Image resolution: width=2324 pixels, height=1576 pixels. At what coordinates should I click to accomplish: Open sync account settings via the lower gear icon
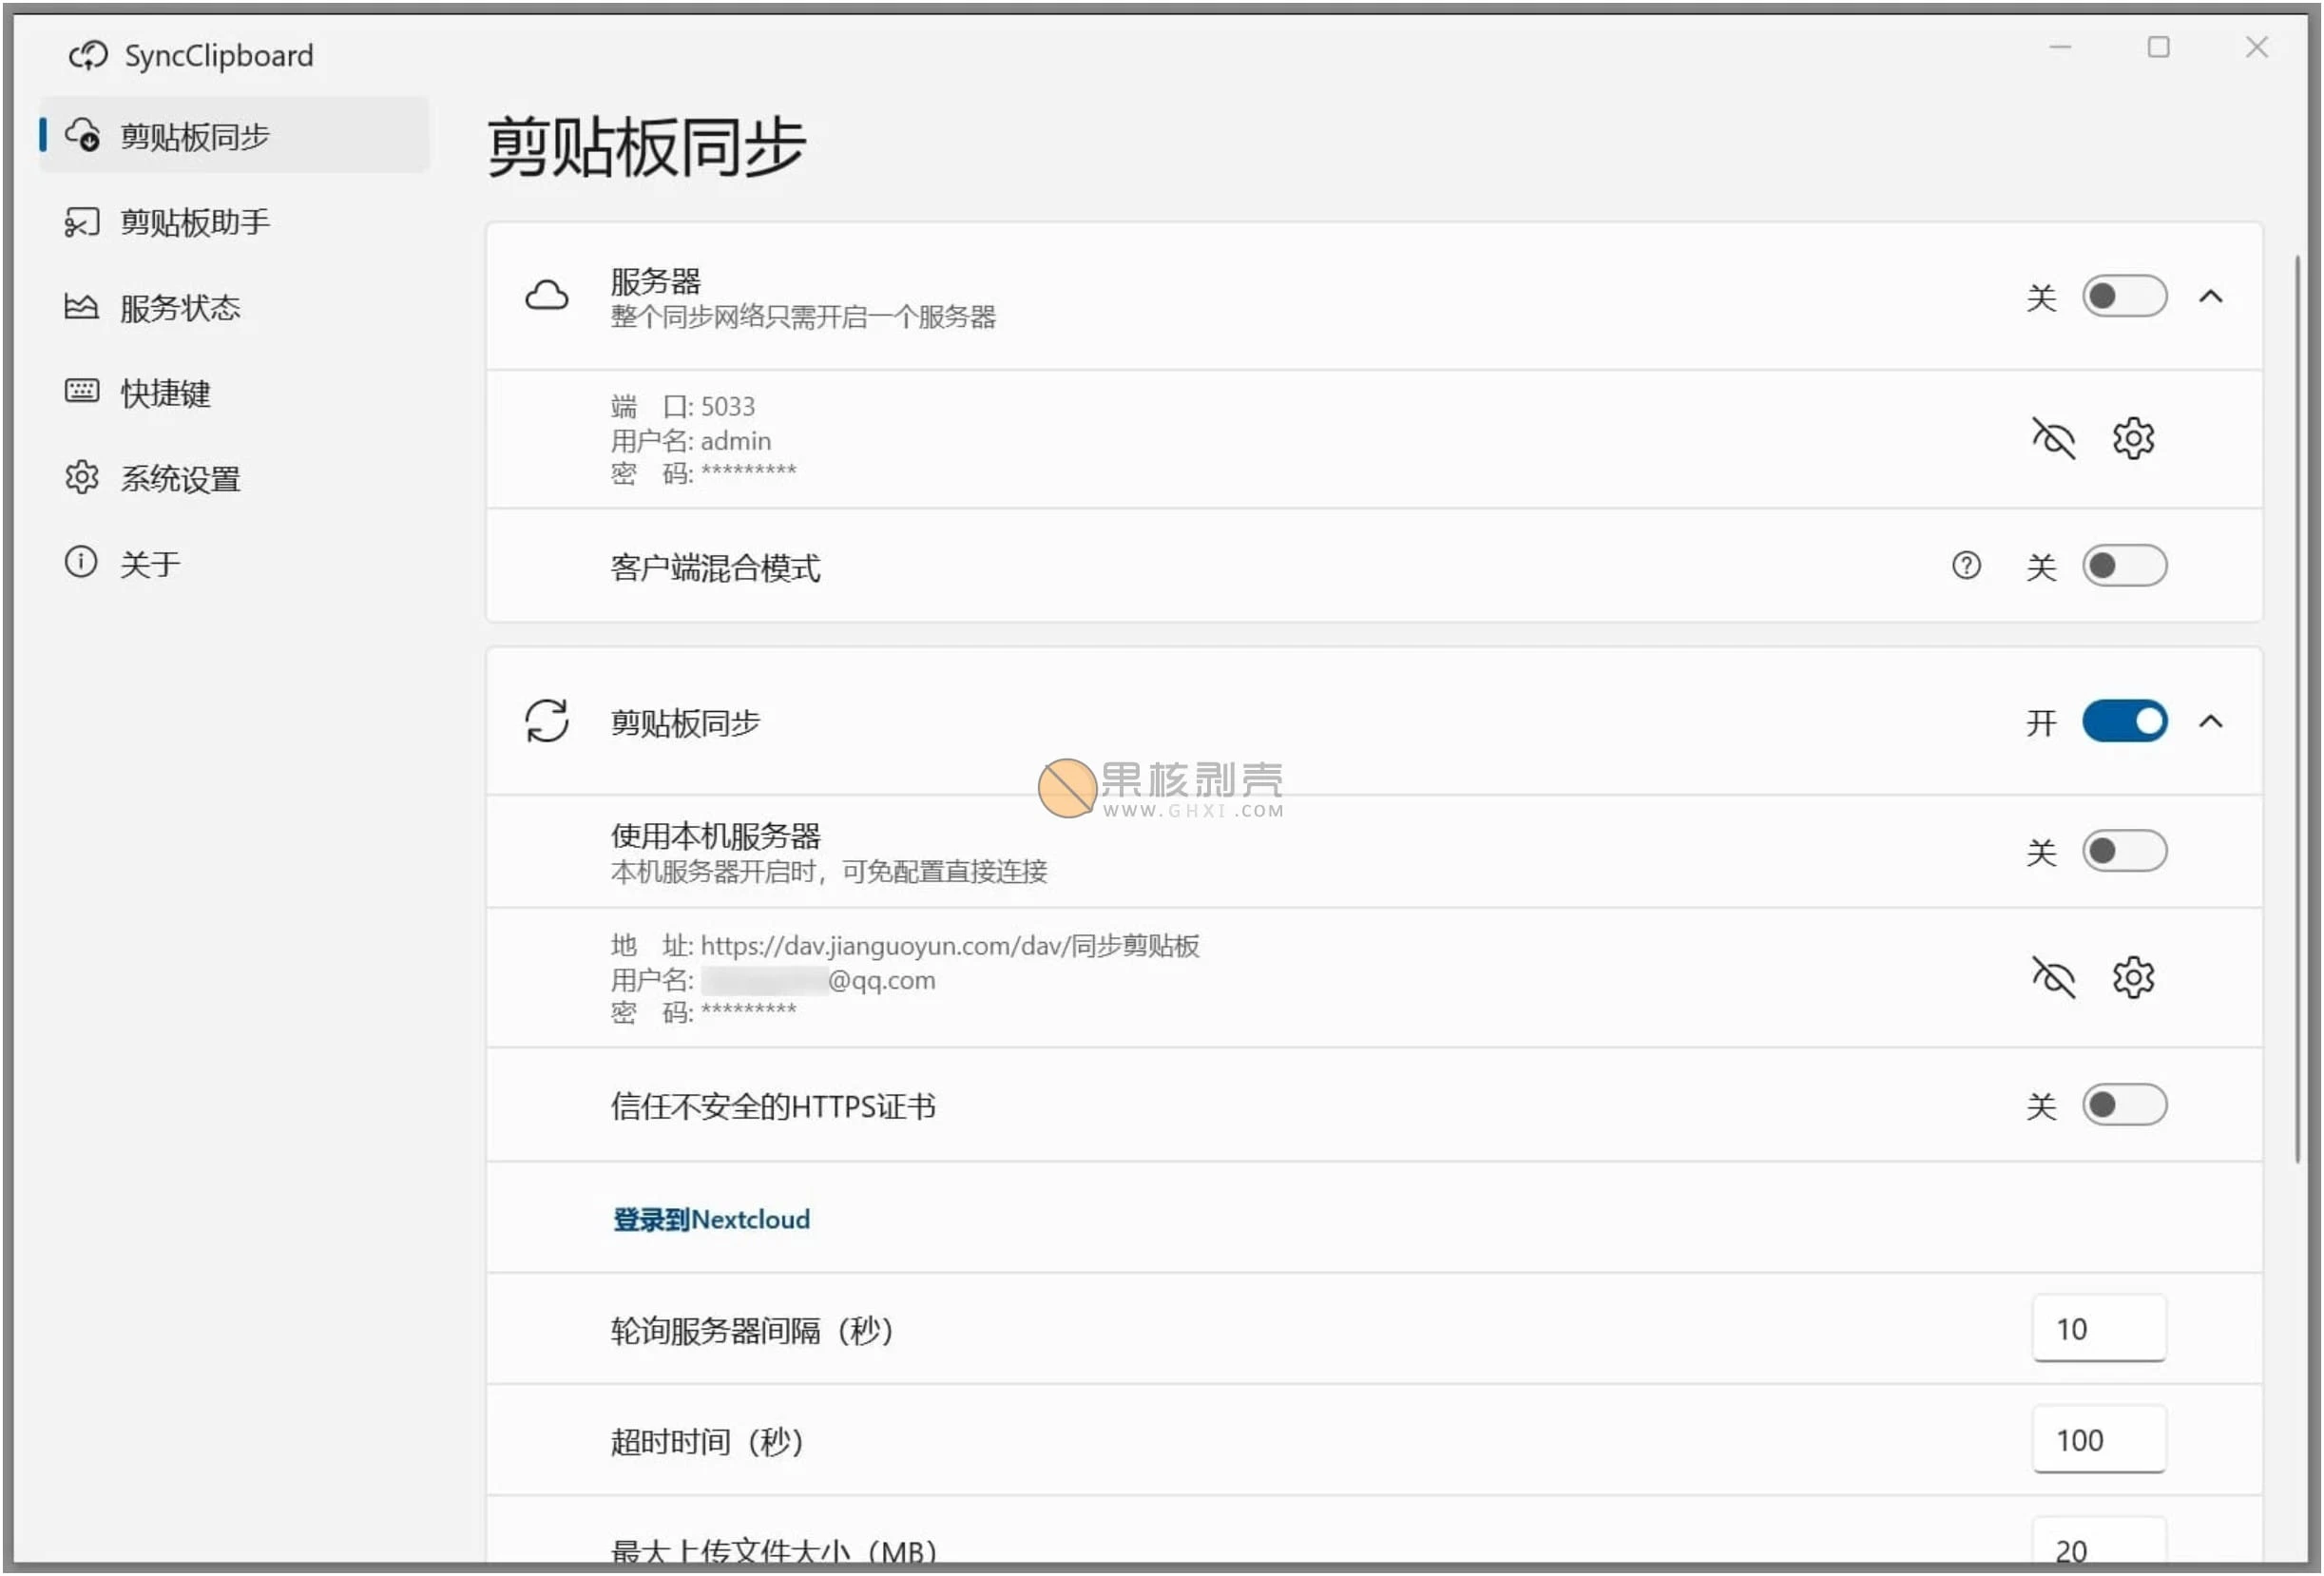click(x=2134, y=978)
